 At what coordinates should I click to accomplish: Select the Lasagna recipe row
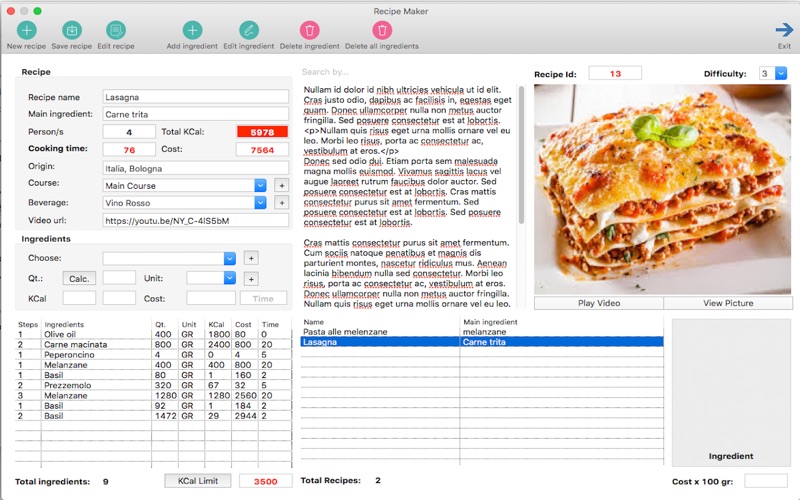[x=482, y=342]
